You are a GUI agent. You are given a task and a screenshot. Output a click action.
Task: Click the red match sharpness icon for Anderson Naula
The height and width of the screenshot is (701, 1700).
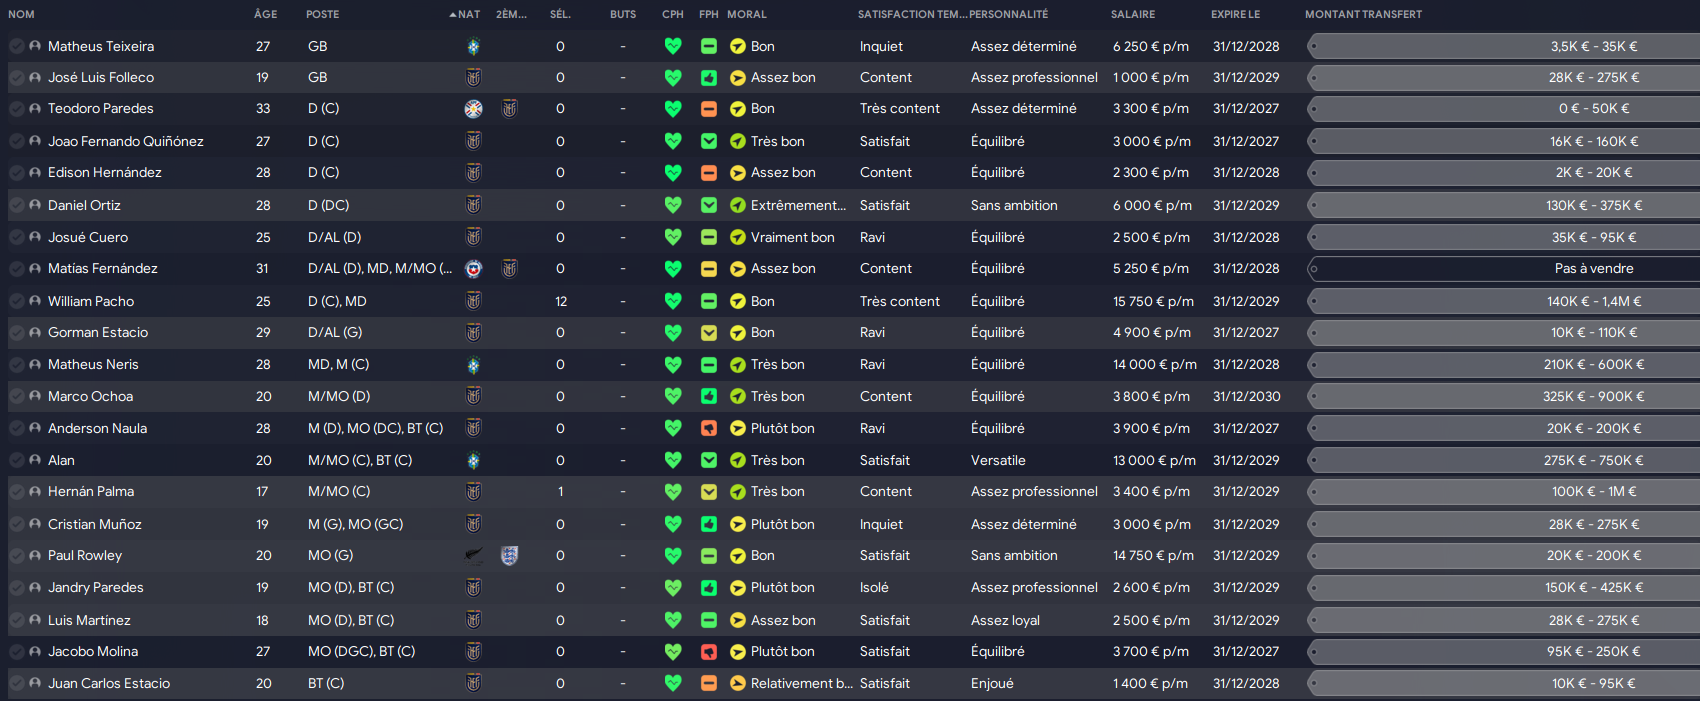pos(709,428)
